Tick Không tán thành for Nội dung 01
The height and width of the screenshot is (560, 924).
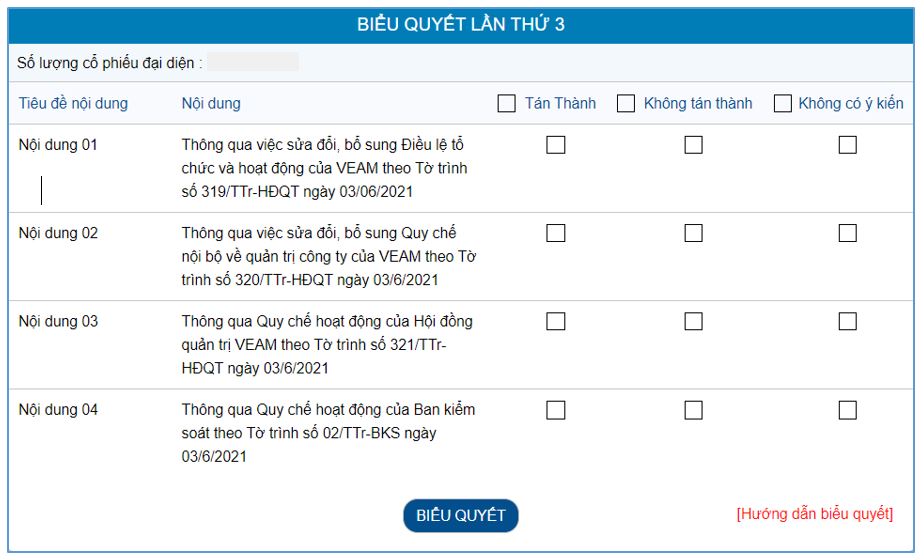(693, 144)
